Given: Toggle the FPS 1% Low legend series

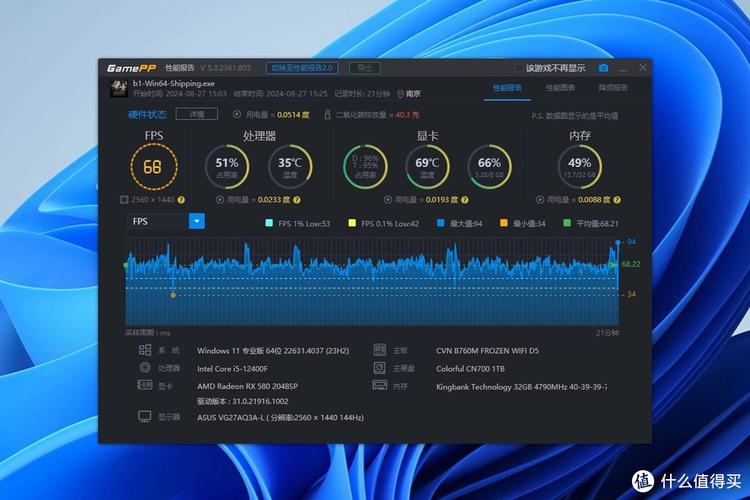Looking at the screenshot, I should (269, 223).
